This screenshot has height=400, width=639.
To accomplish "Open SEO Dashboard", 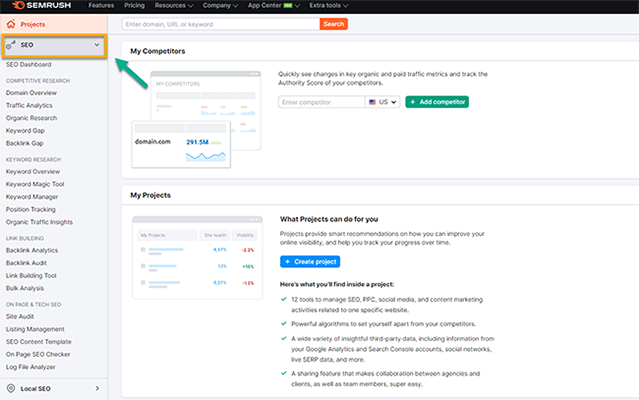I will click(x=29, y=64).
